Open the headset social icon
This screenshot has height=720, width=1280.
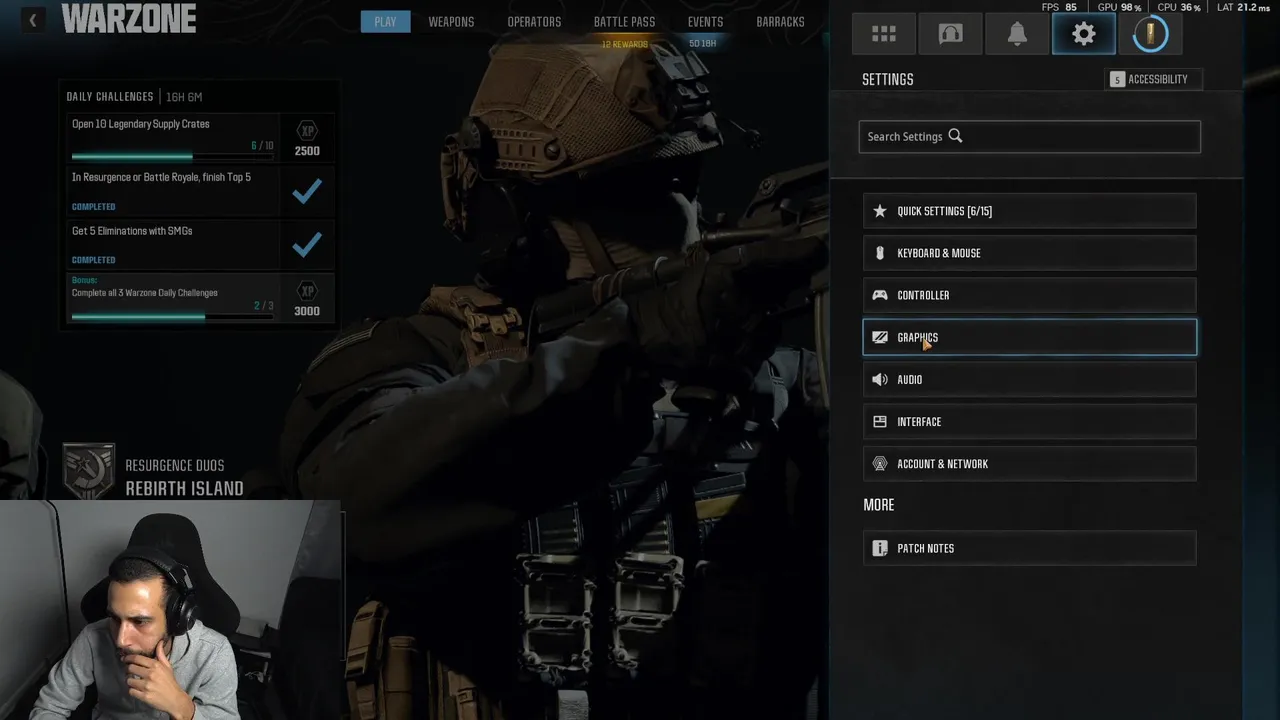coord(950,34)
